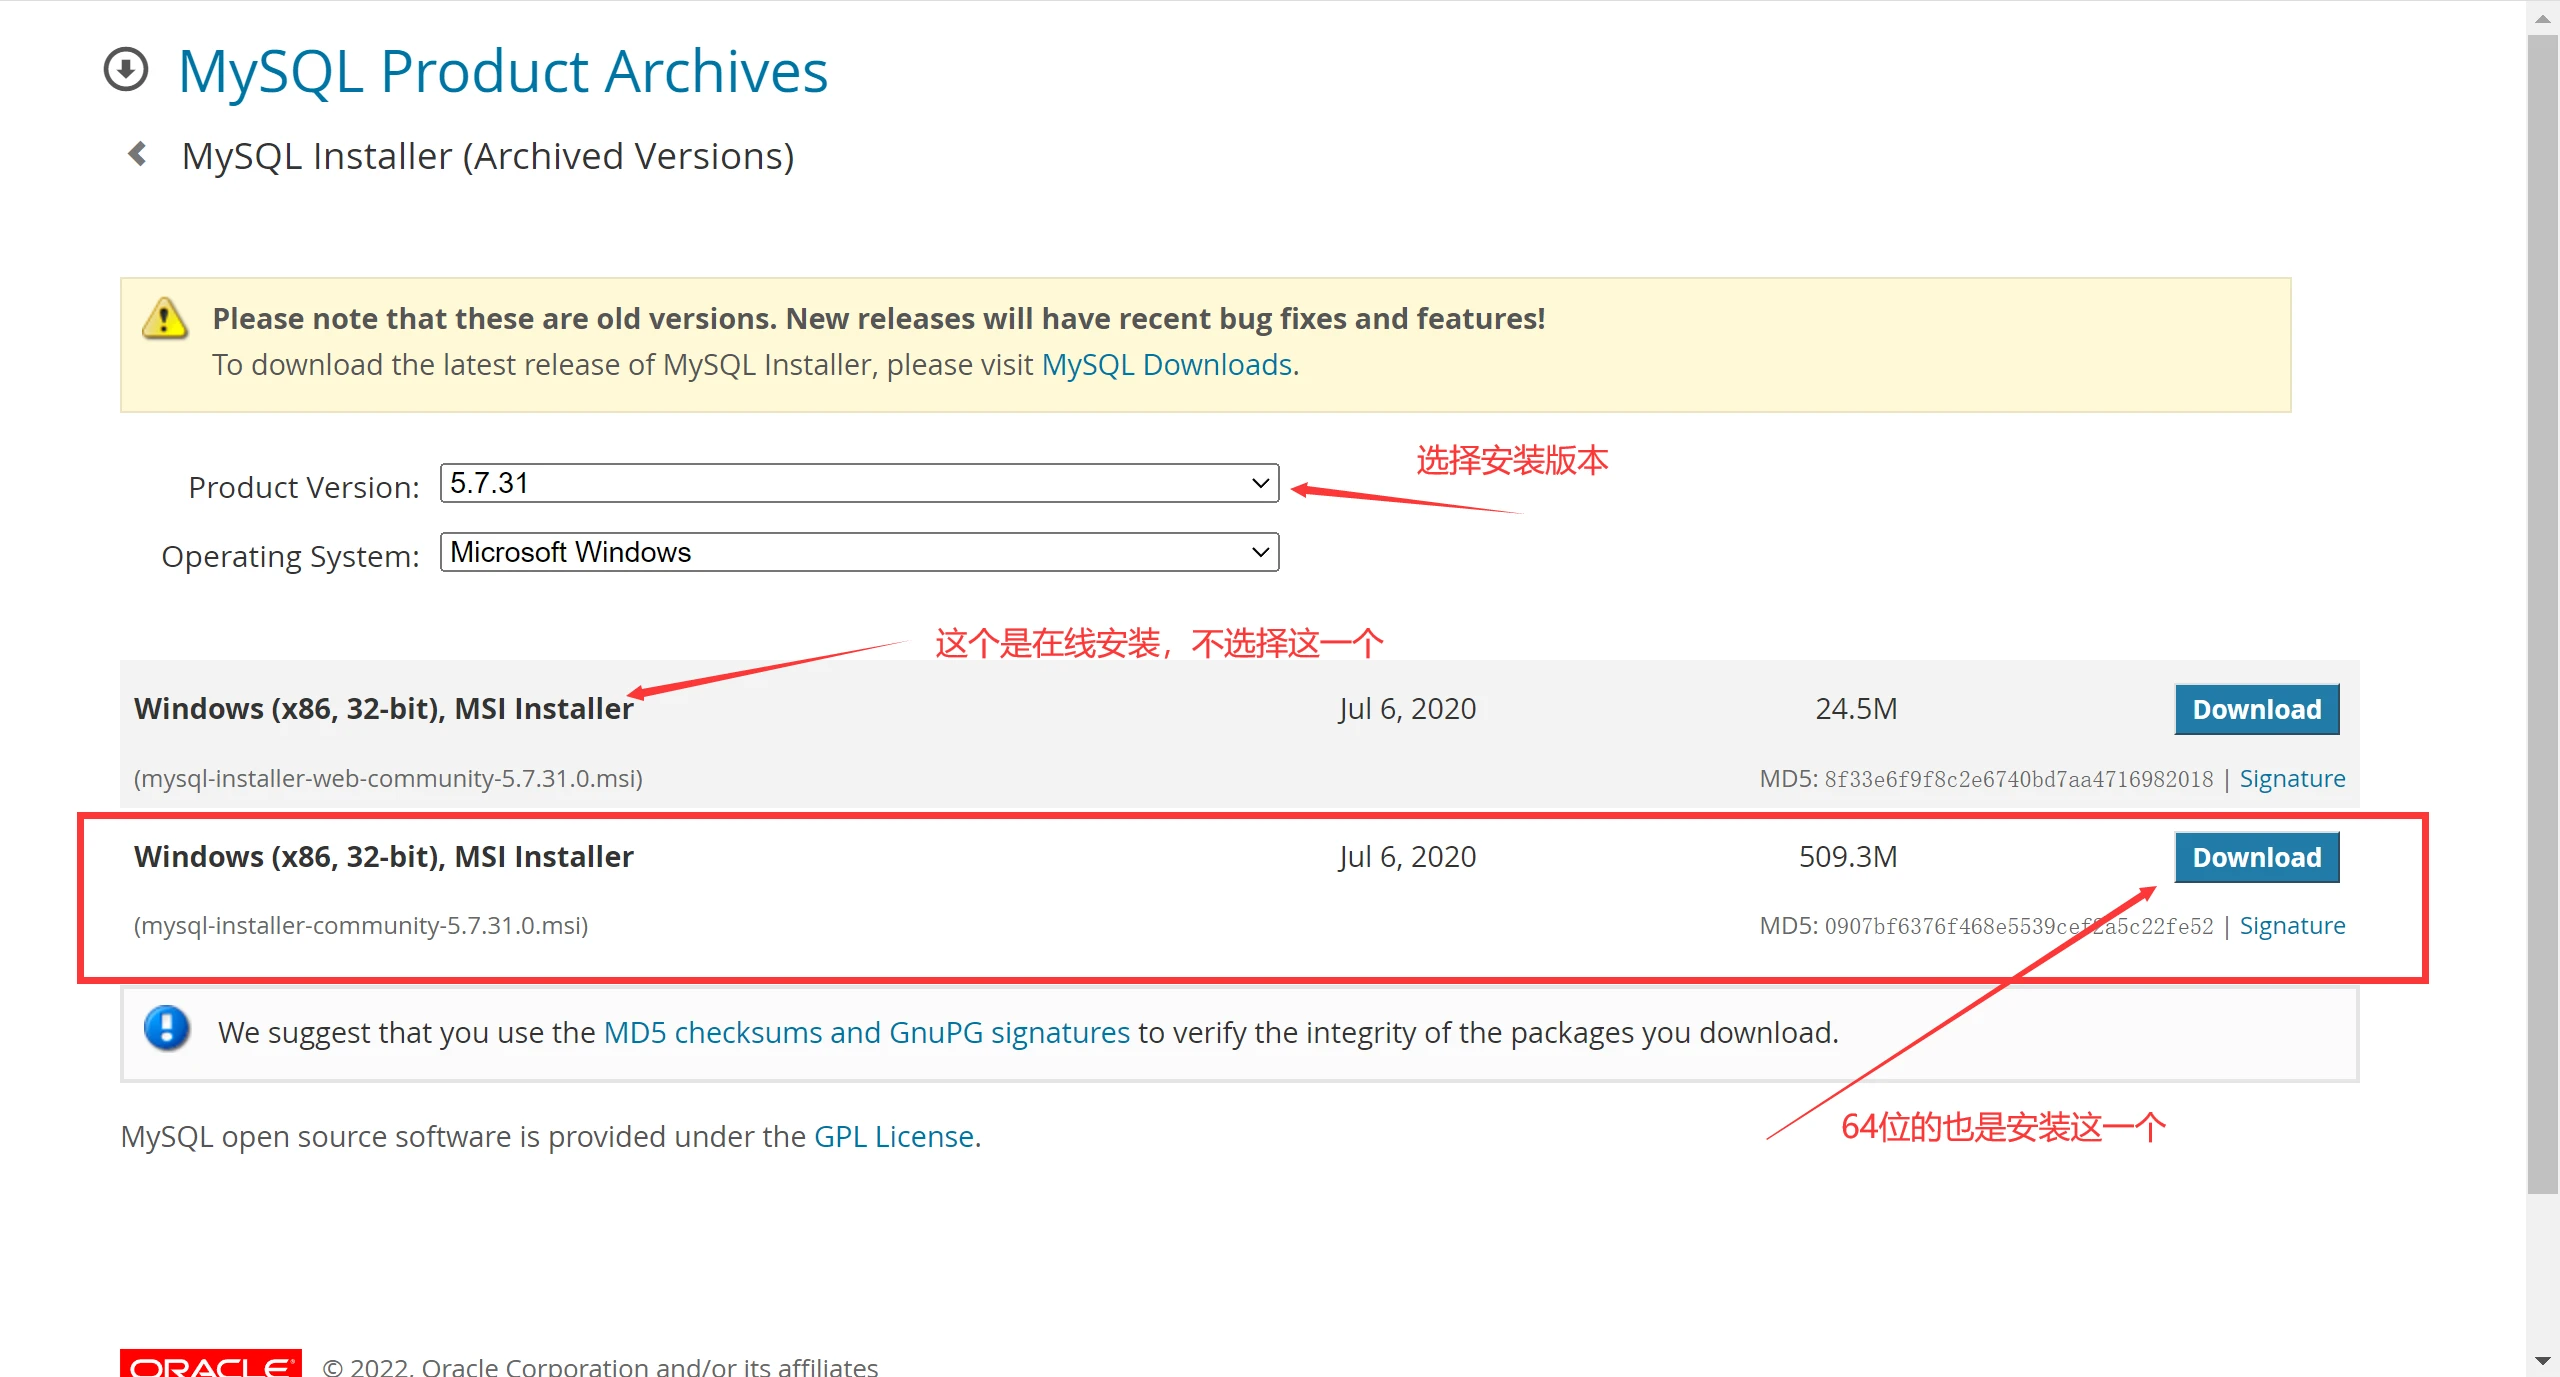Click Download button for 509.3M community installer

point(2257,856)
